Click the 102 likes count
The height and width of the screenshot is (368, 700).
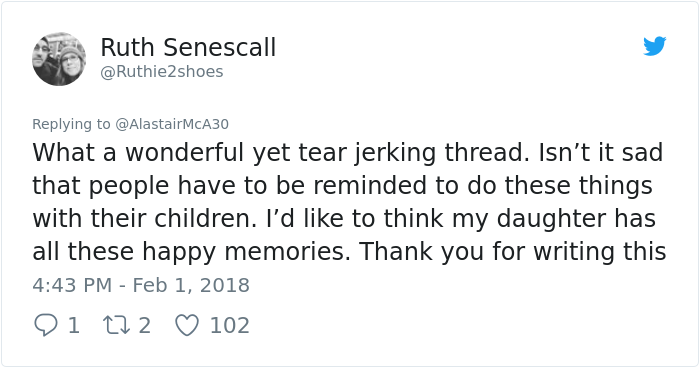229,325
